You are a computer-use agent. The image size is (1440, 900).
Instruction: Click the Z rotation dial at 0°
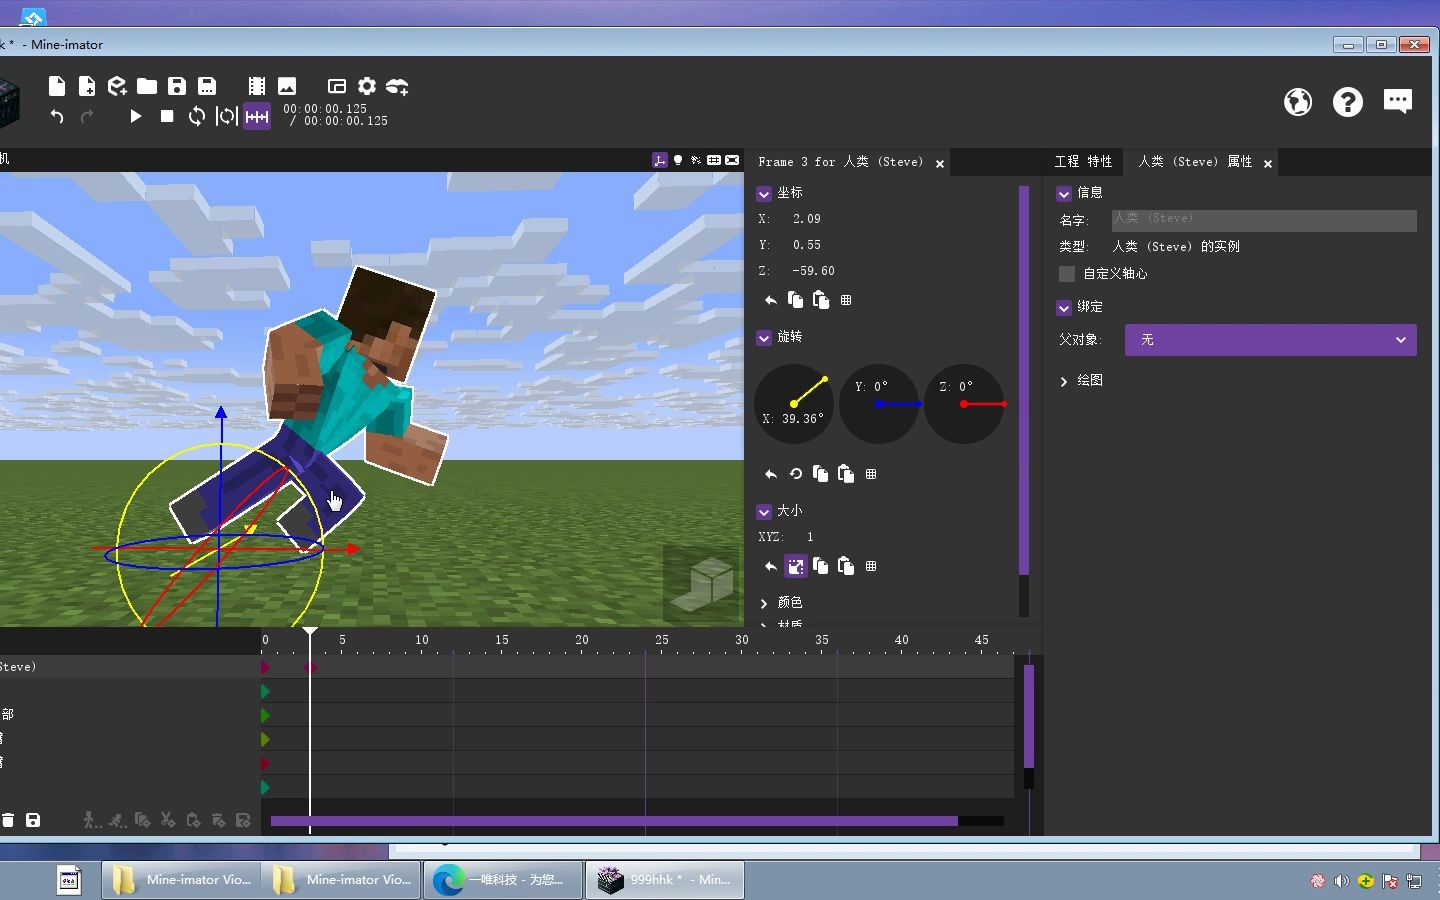click(x=964, y=404)
